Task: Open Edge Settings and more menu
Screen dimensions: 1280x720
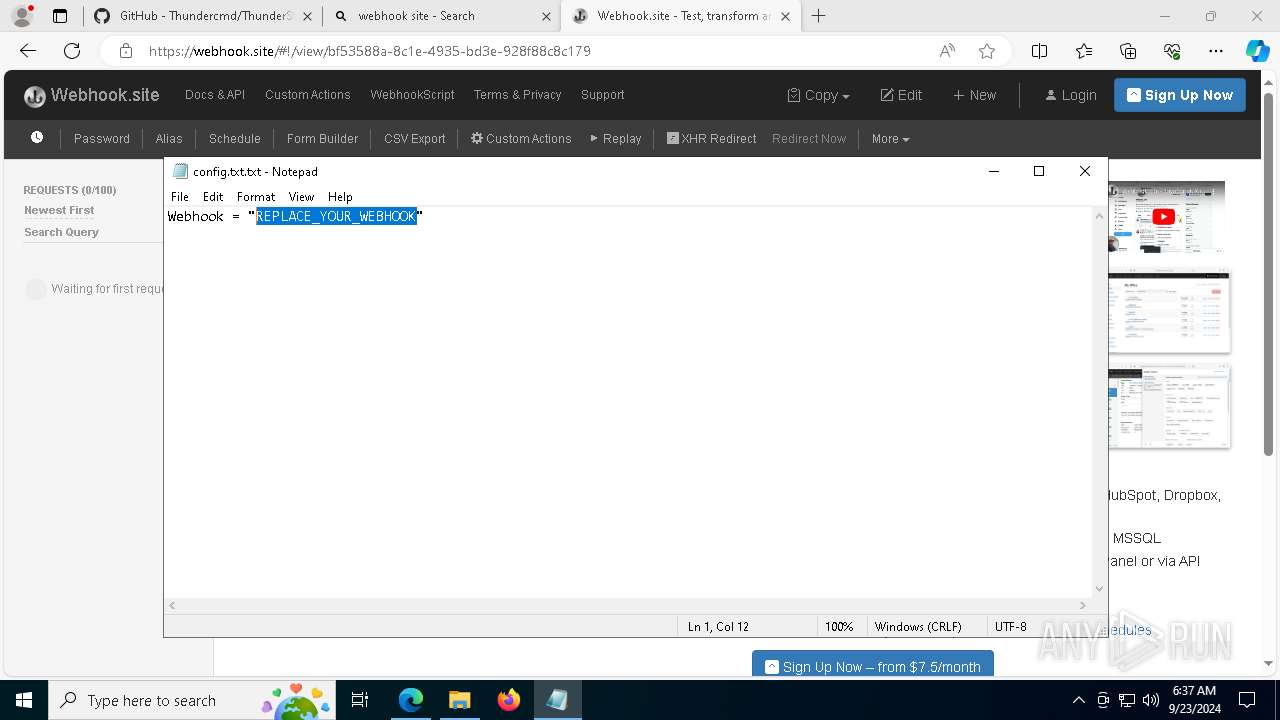Action: [1216, 51]
